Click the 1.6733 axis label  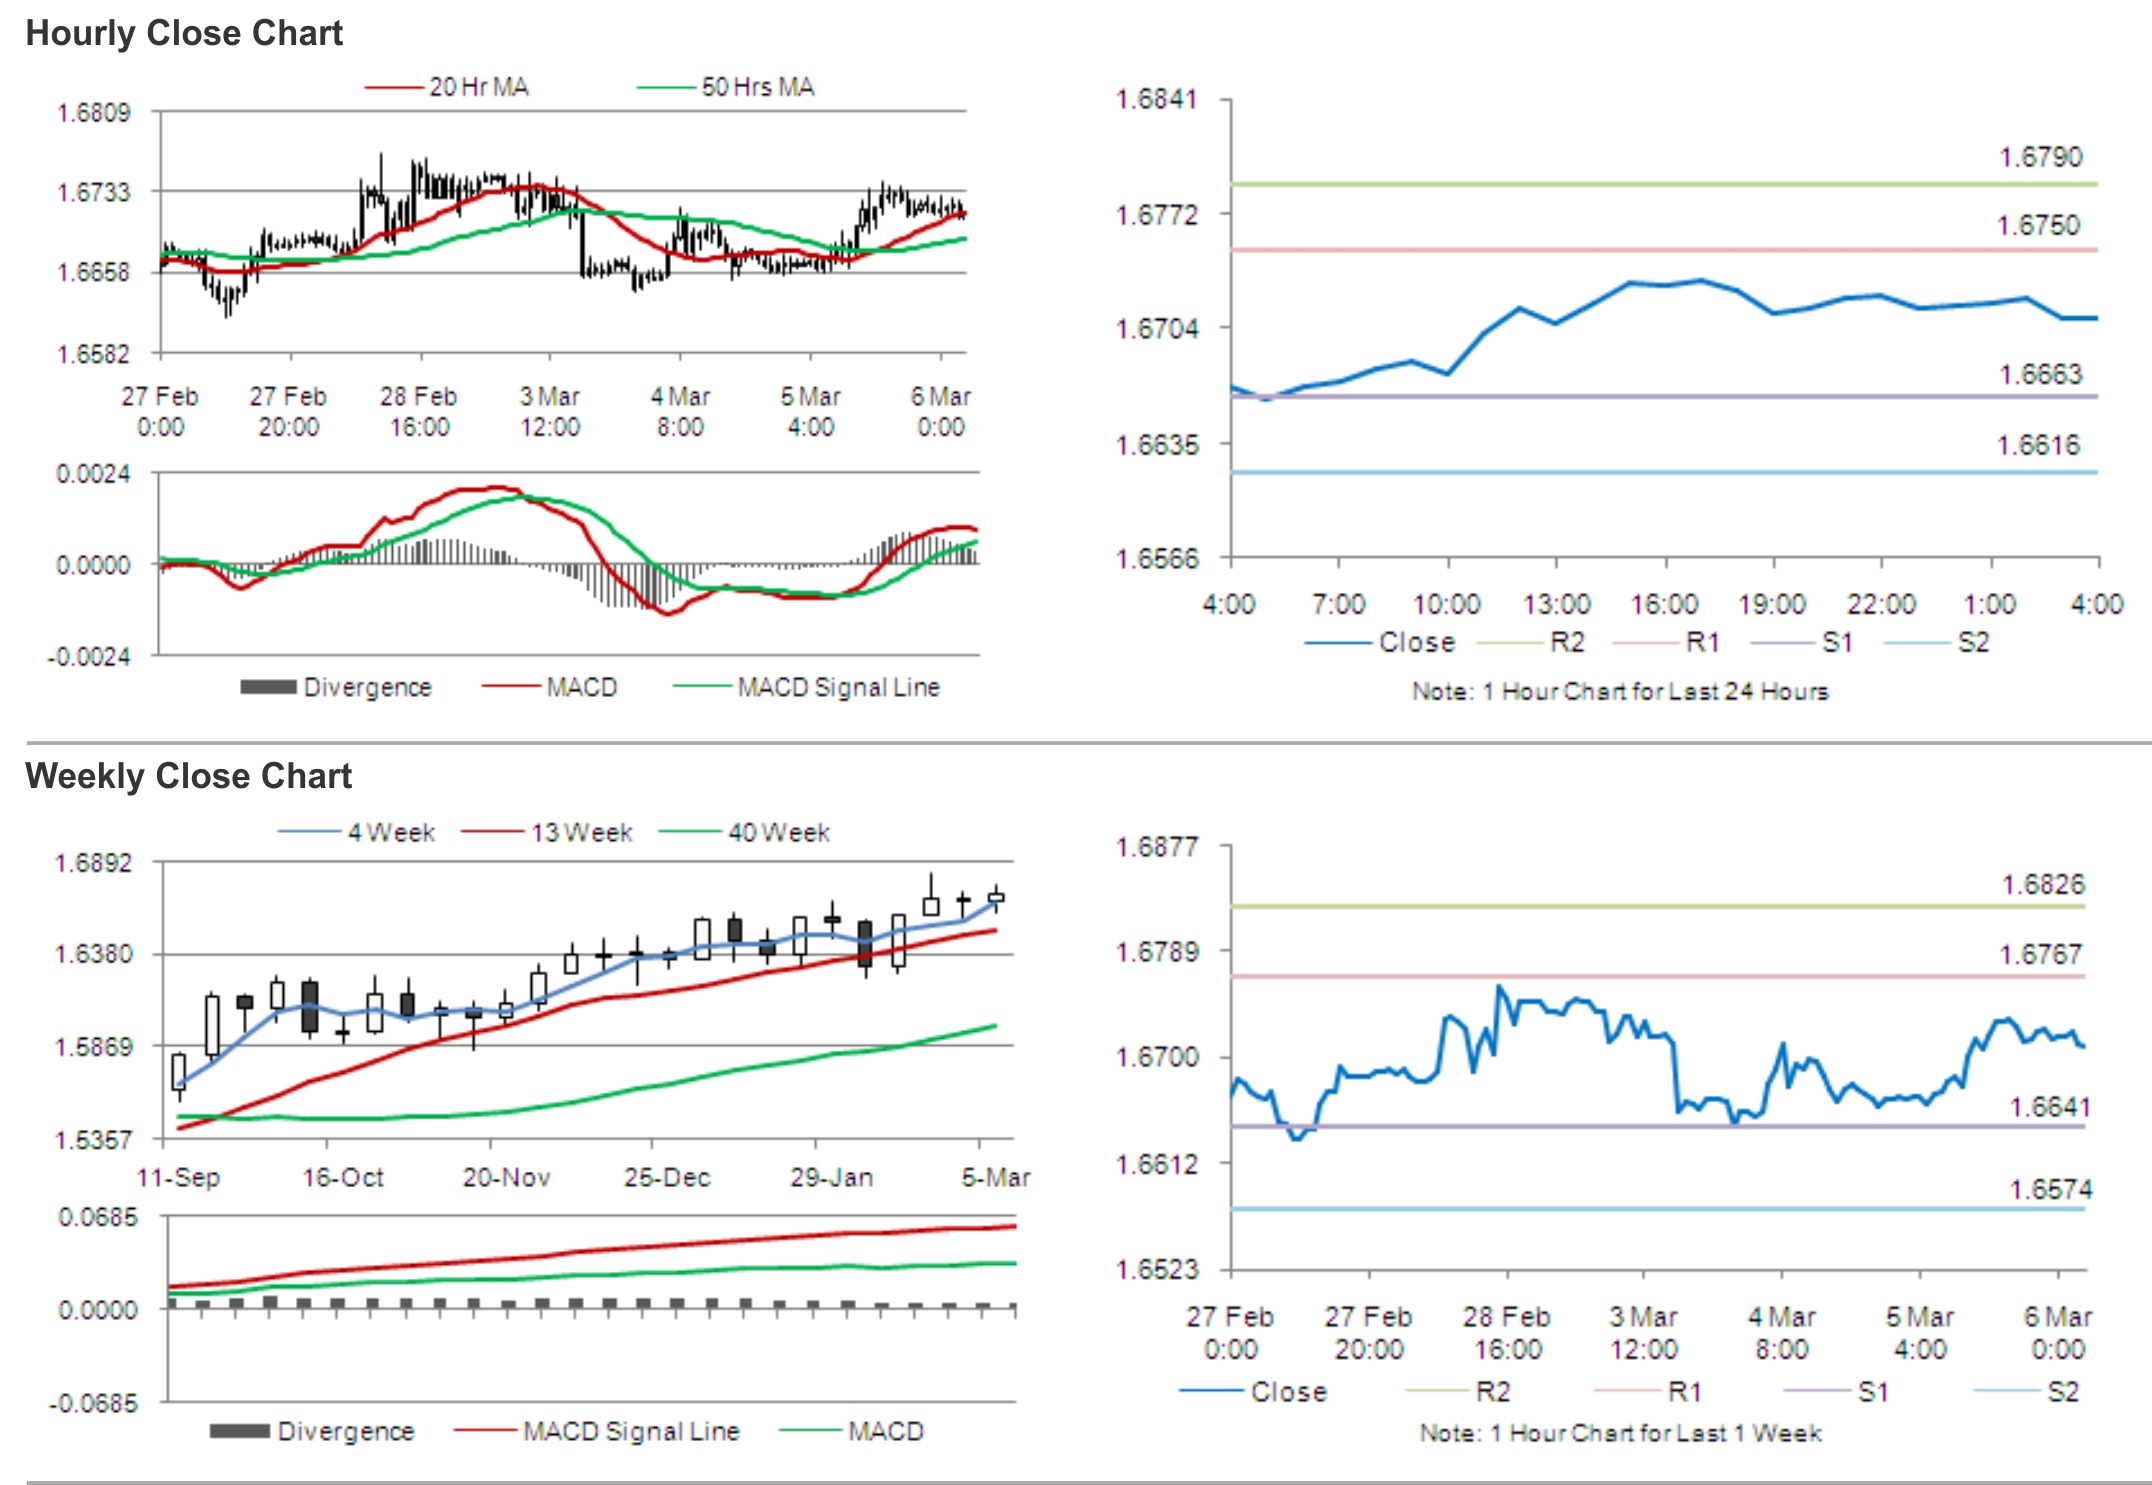coord(93,192)
